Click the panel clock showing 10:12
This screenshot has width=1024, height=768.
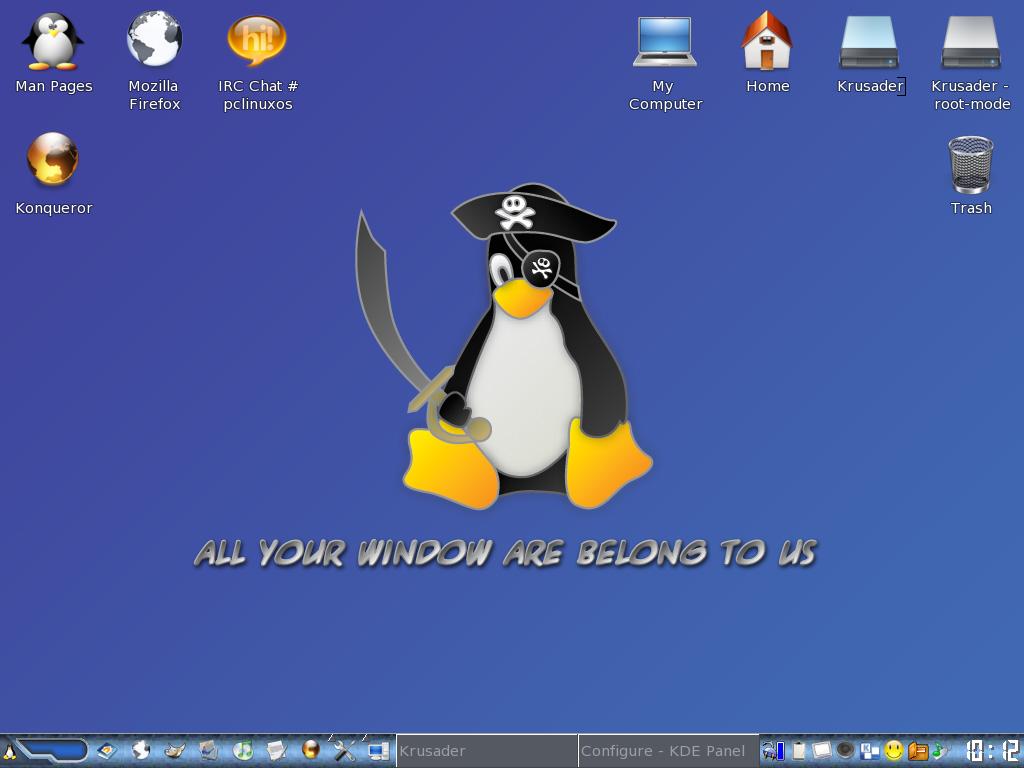[992, 750]
